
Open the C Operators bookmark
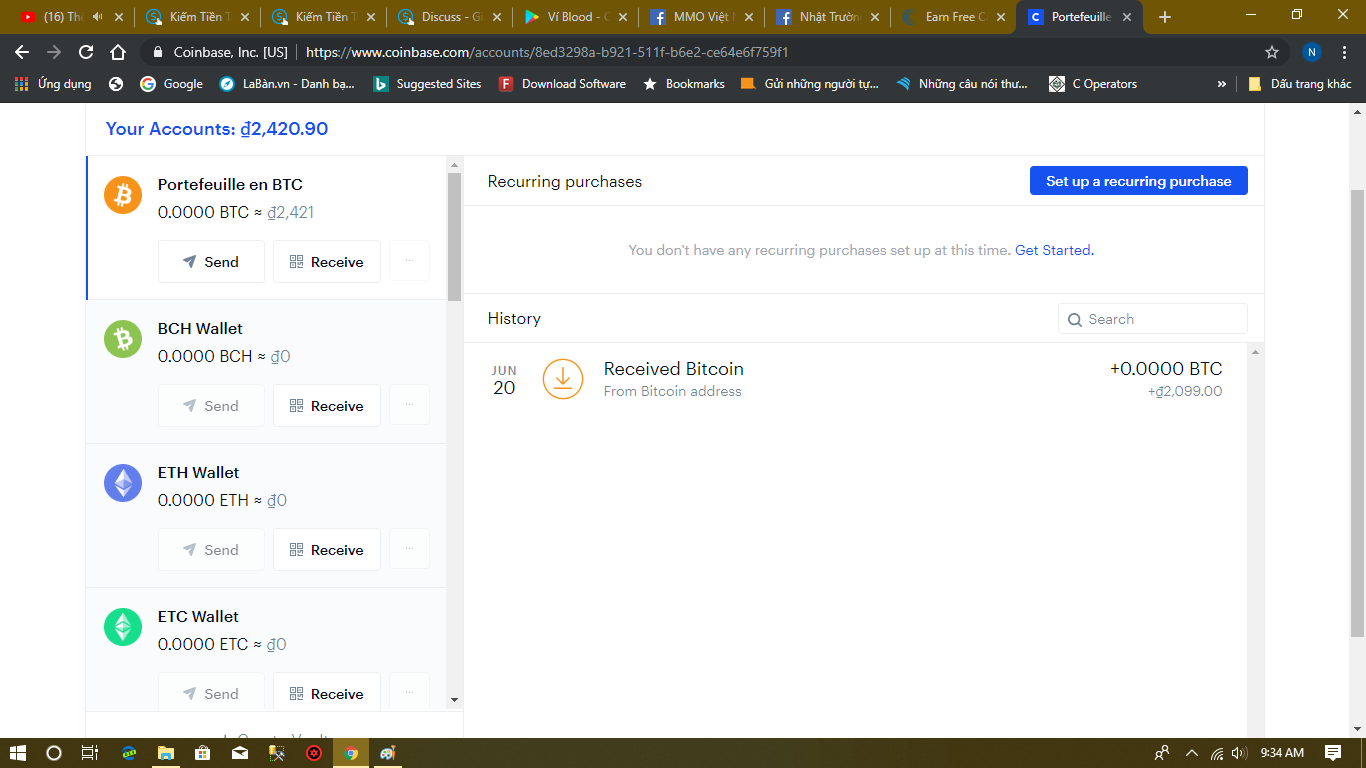point(1093,84)
